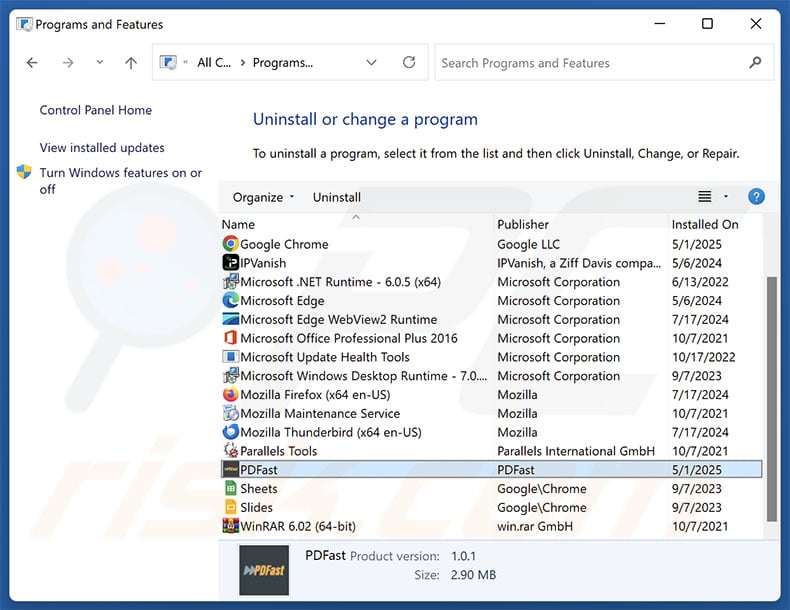Select Mozilla Thunderbird (x64 en-US) name
This screenshot has height=610, width=790.
pyautogui.click(x=331, y=432)
